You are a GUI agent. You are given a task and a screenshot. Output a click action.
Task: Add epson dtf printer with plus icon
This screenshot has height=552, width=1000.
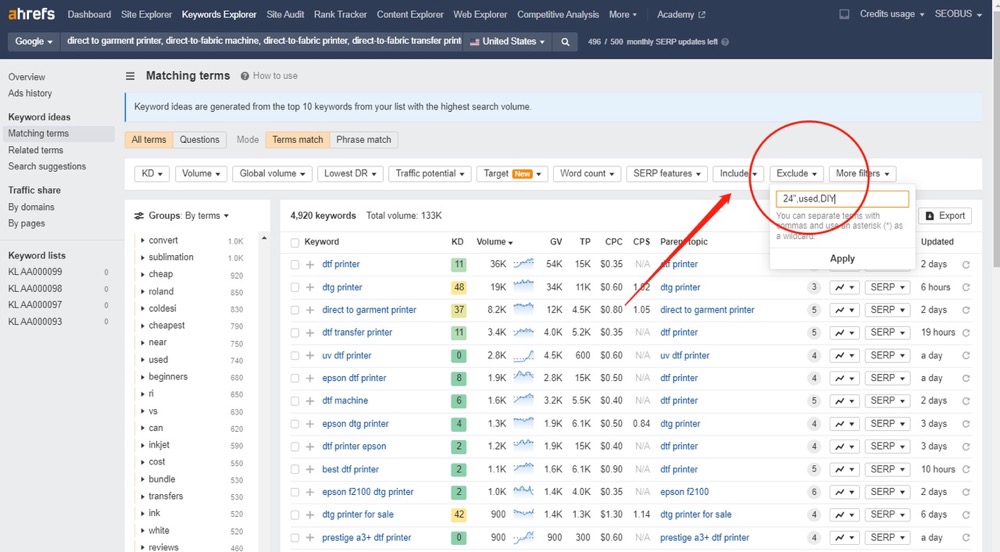(x=310, y=378)
